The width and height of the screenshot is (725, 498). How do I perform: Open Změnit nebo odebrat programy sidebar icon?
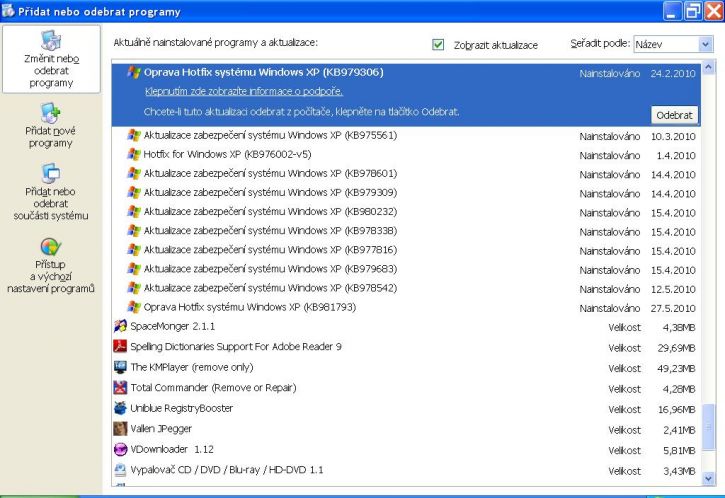pyautogui.click(x=51, y=41)
